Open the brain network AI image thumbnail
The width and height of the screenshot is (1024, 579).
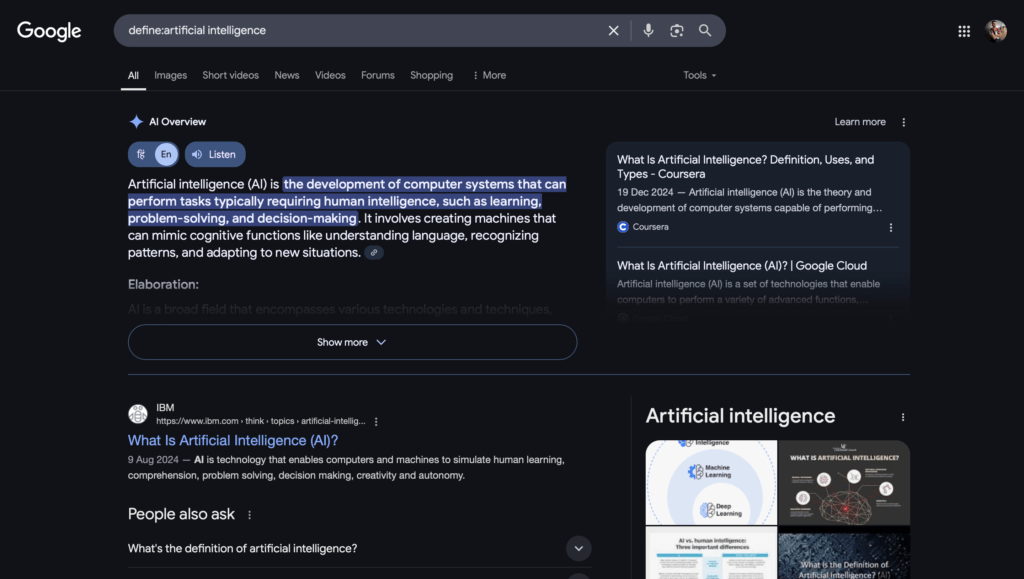click(x=844, y=482)
